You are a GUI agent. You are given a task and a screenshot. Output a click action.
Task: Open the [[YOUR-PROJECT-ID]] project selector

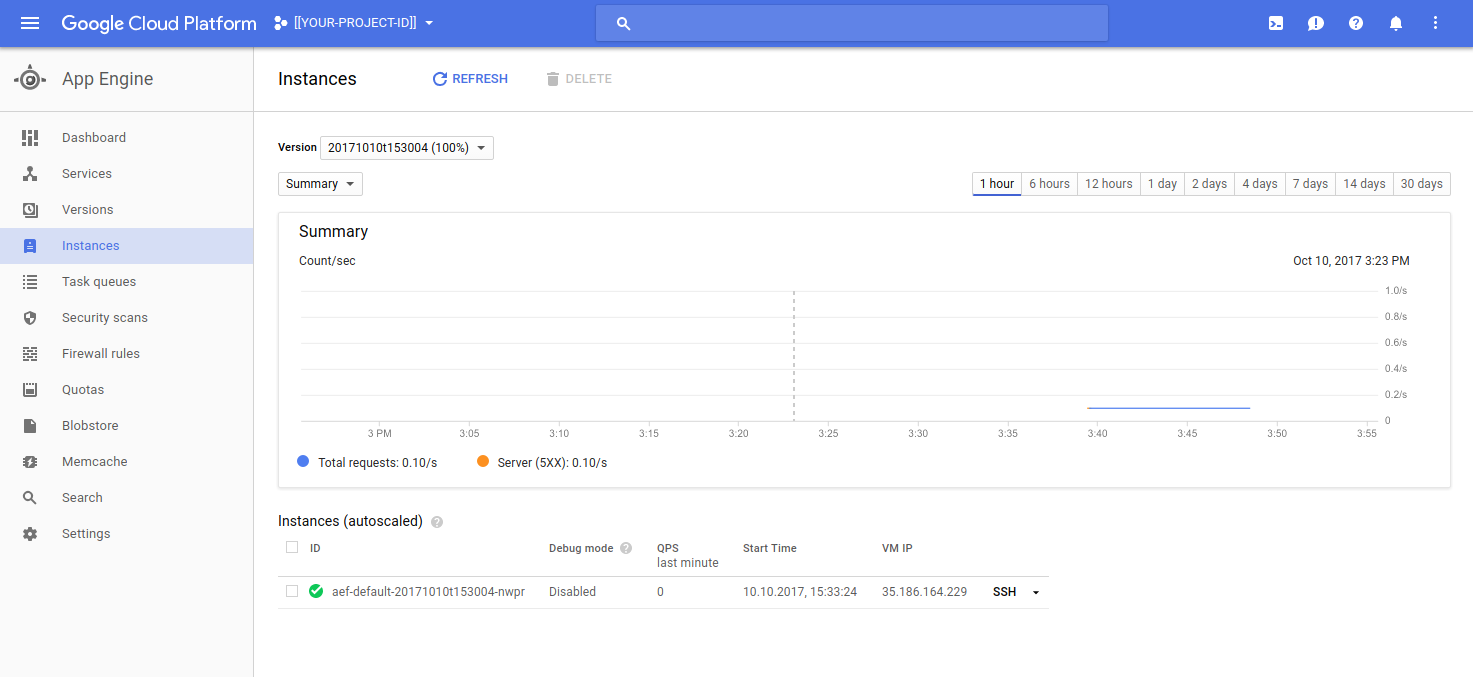(354, 23)
